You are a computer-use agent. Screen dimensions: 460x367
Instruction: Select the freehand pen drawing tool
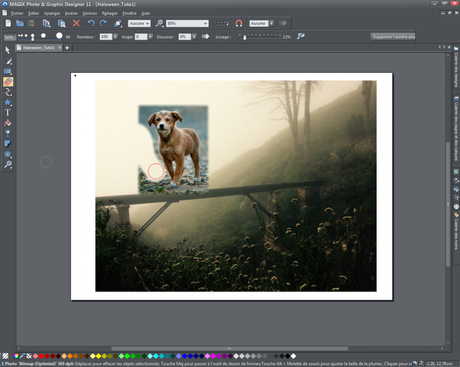(x=8, y=61)
